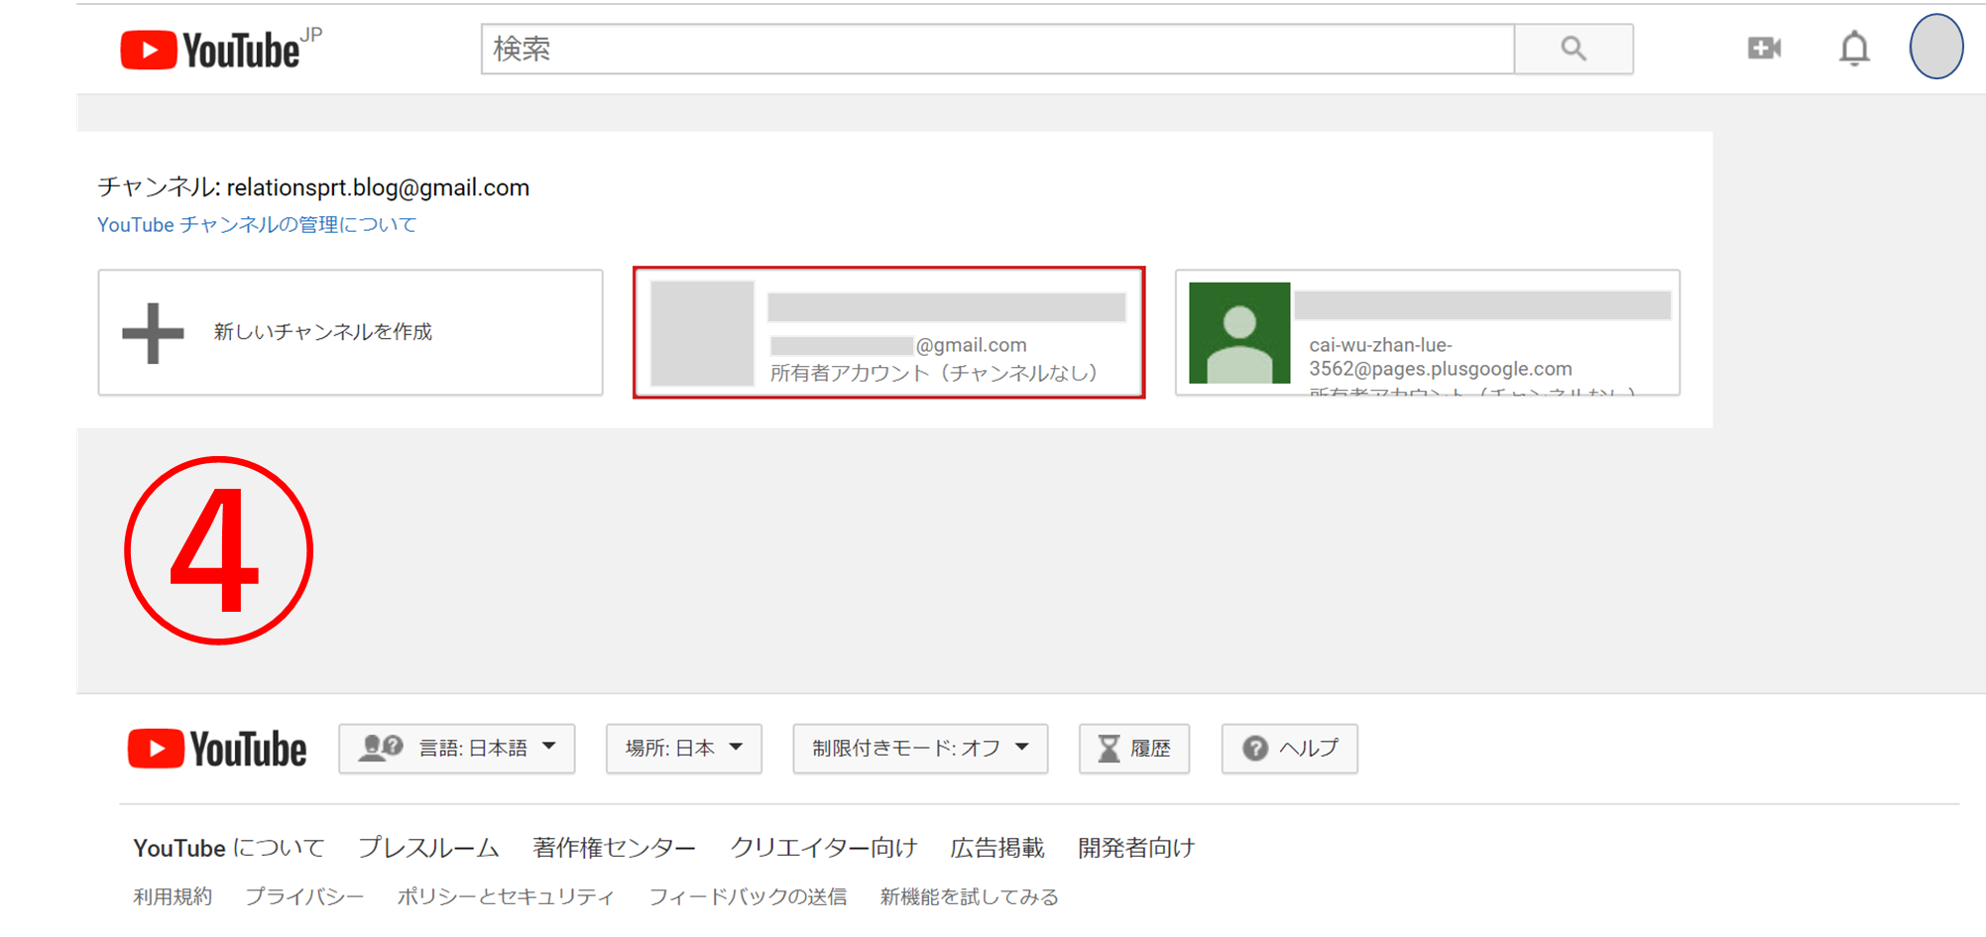Viewport: 1986px width, 937px height.
Task: Select the cai-wu-zhan-lue pages.plusgoogle.com account
Action: pyautogui.click(x=1427, y=332)
